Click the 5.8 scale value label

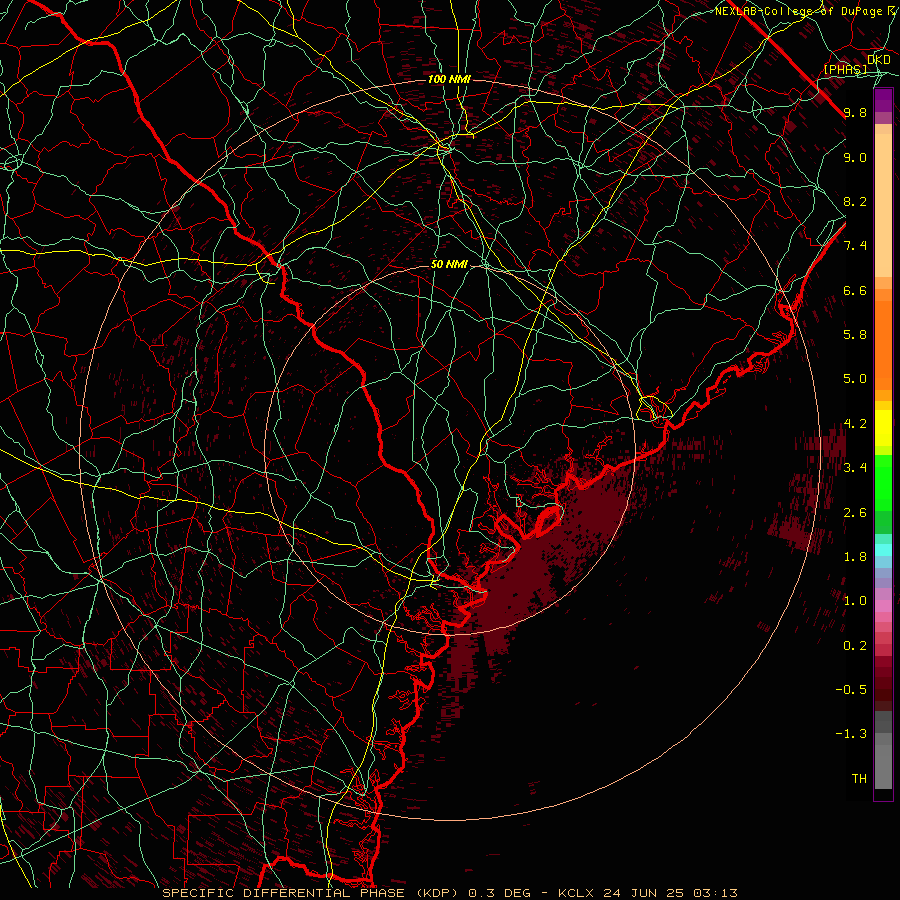point(855,335)
